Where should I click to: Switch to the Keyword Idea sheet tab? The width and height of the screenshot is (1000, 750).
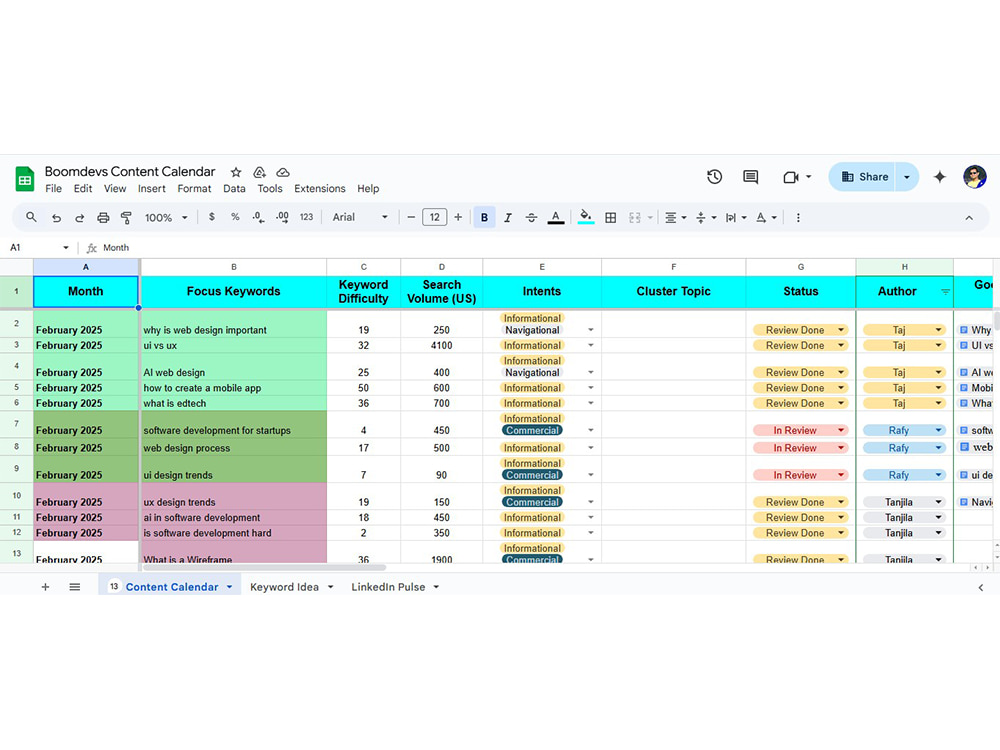coord(284,587)
